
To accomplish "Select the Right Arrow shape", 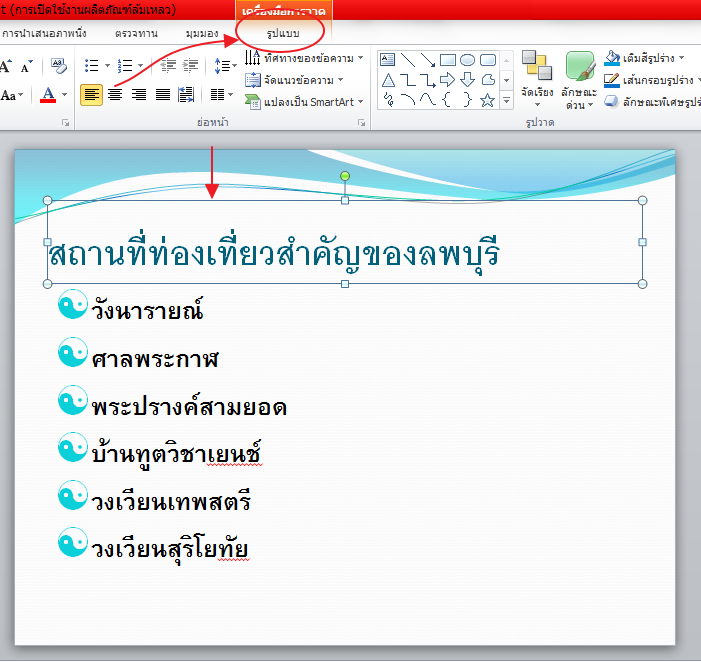I will [447, 80].
